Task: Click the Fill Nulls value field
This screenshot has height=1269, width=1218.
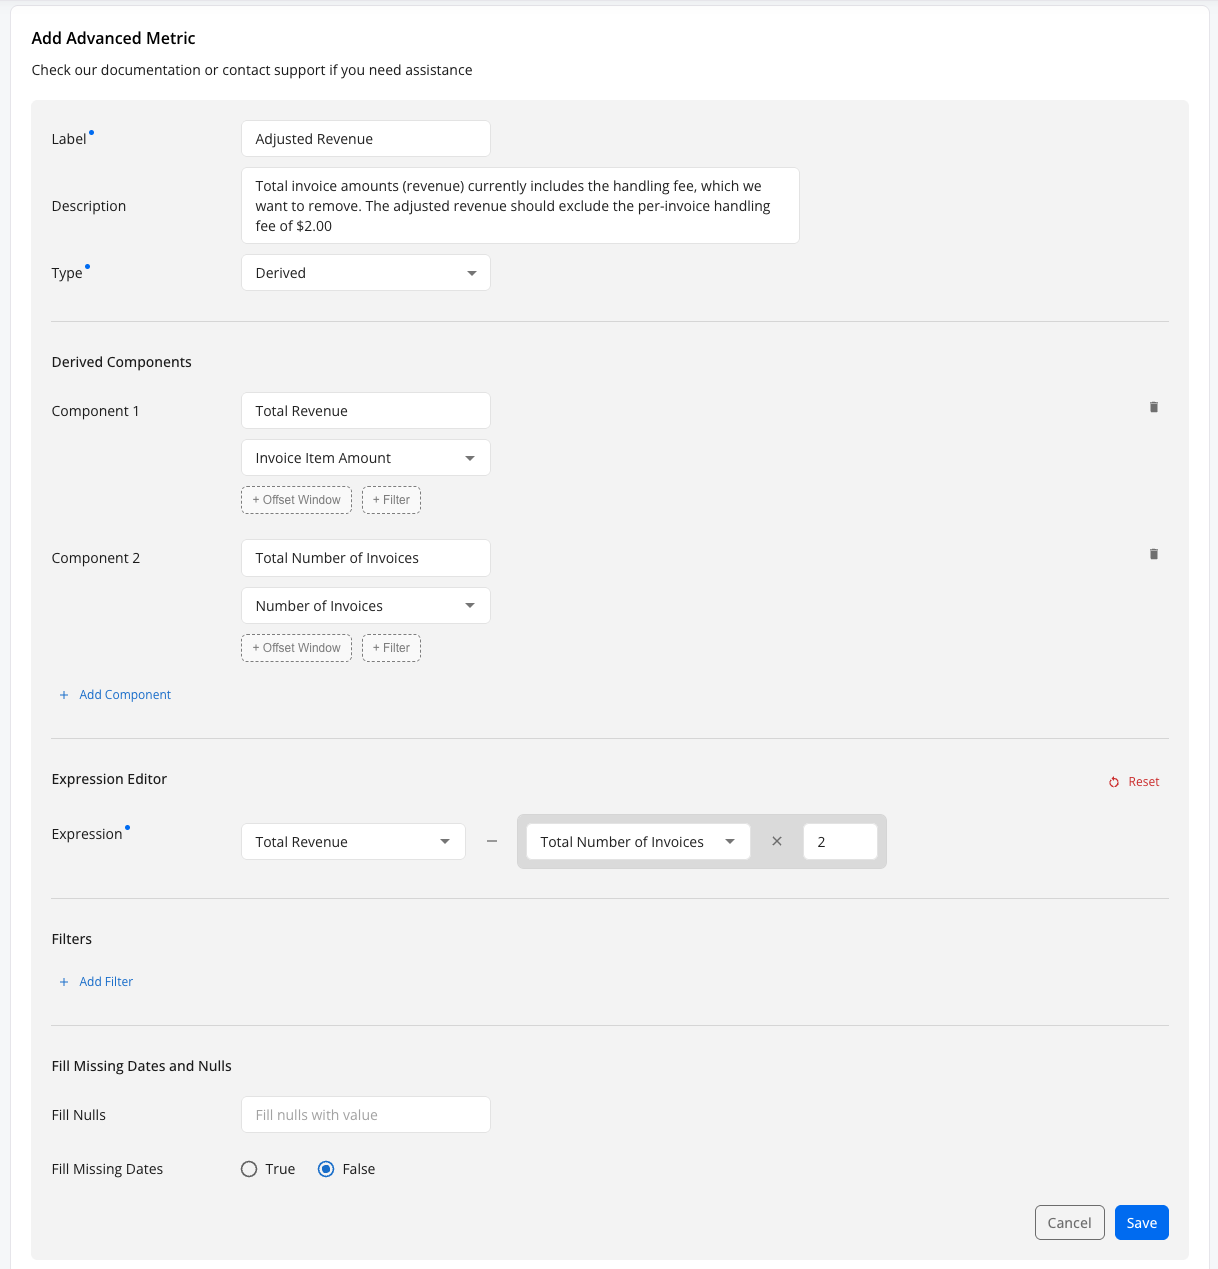Action: point(366,1115)
